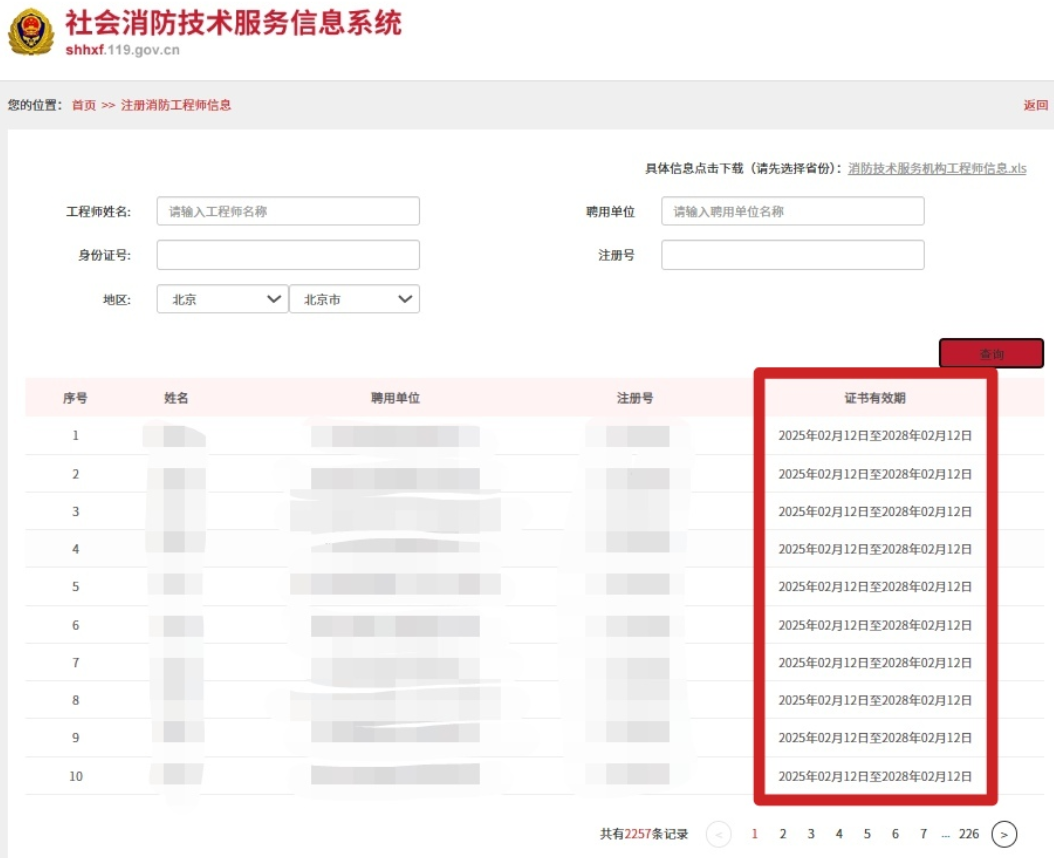Click the 身份证号 input field
The height and width of the screenshot is (858, 1054).
(288, 255)
